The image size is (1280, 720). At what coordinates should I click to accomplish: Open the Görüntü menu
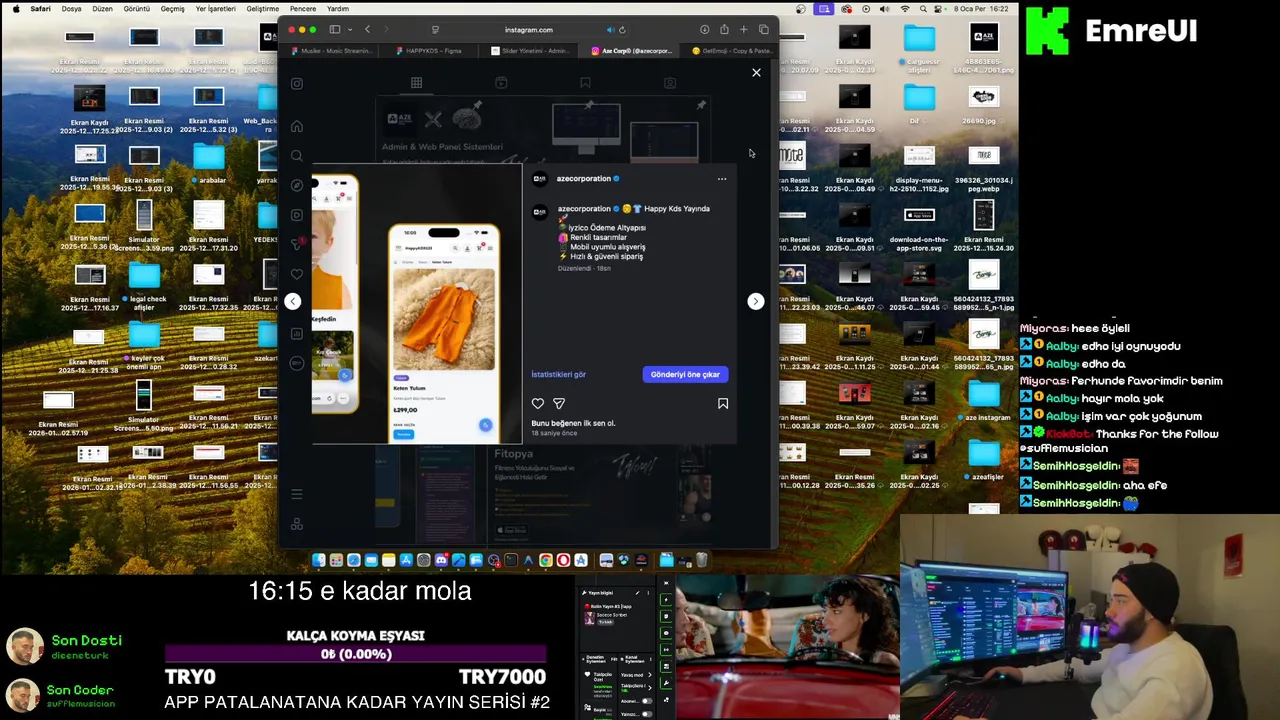tap(136, 9)
